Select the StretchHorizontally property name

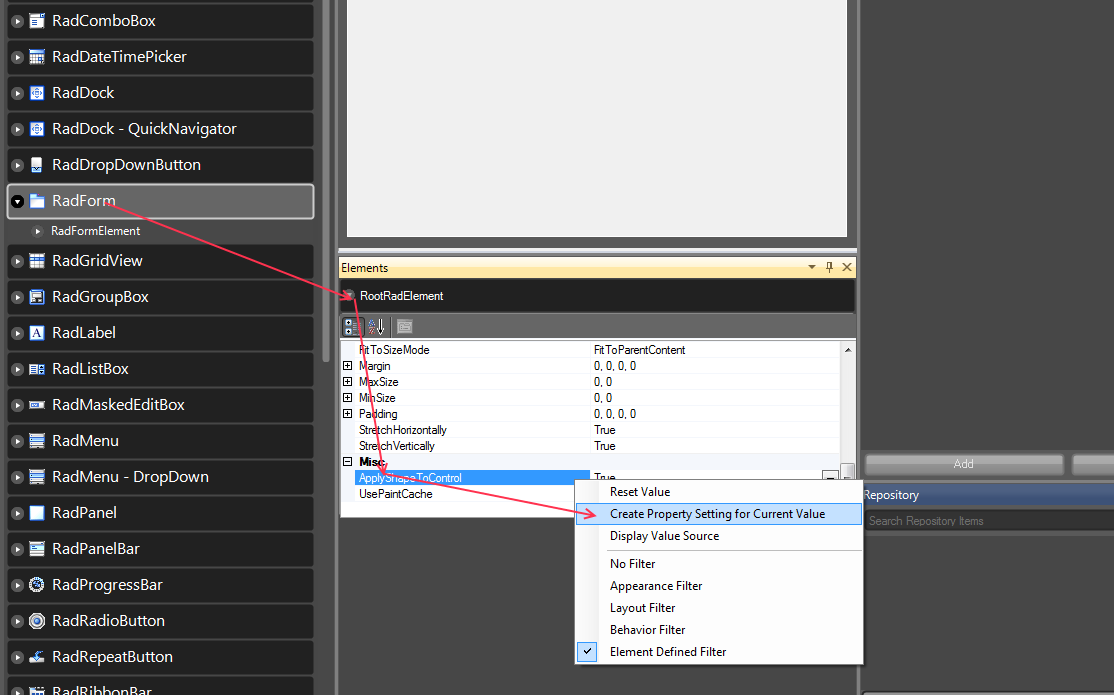point(403,430)
